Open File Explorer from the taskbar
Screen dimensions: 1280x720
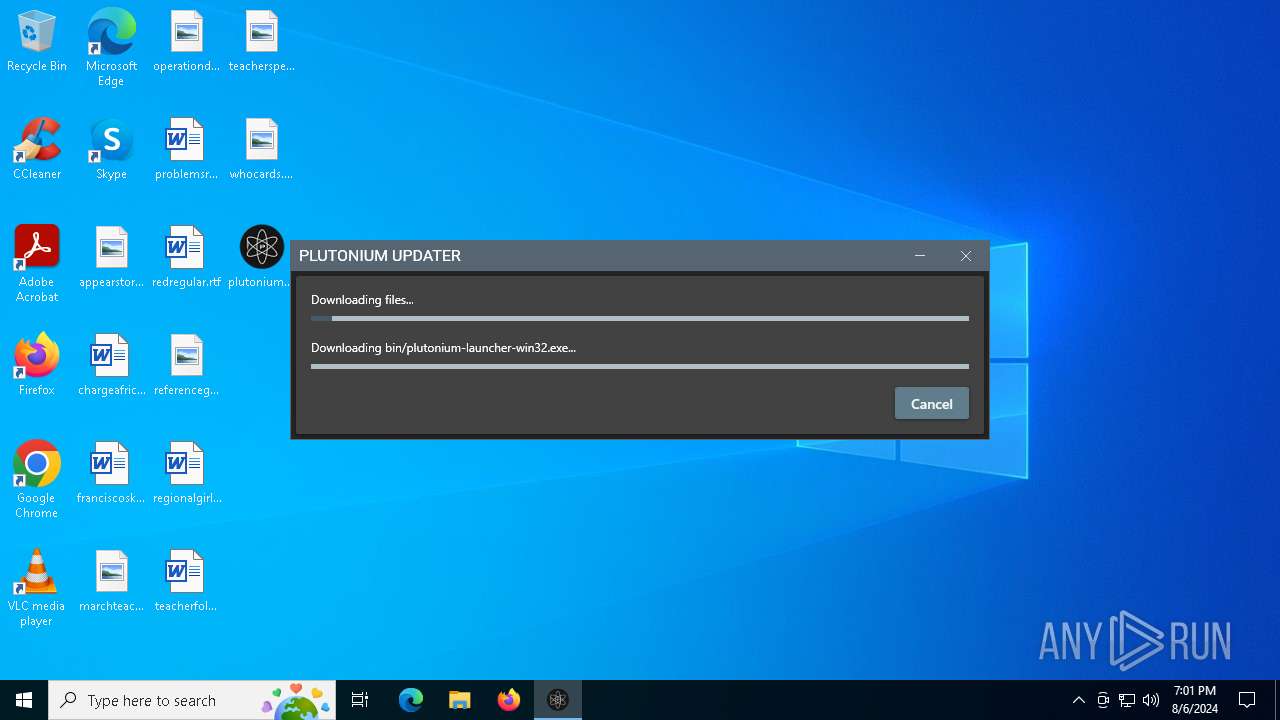point(459,700)
